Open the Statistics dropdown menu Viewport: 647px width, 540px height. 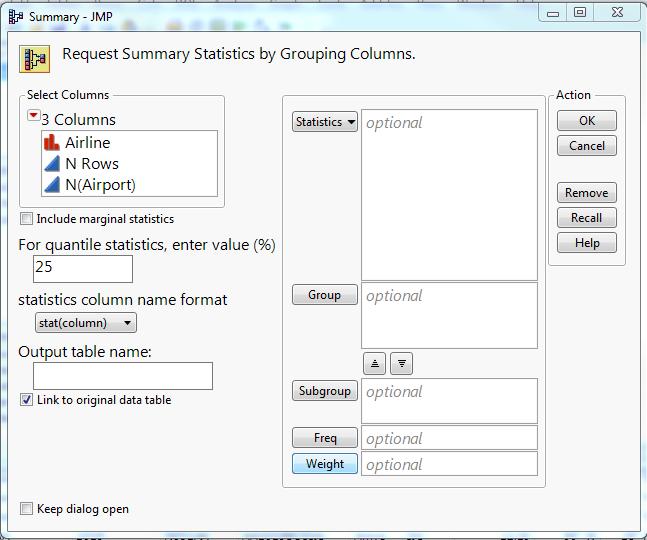[325, 122]
